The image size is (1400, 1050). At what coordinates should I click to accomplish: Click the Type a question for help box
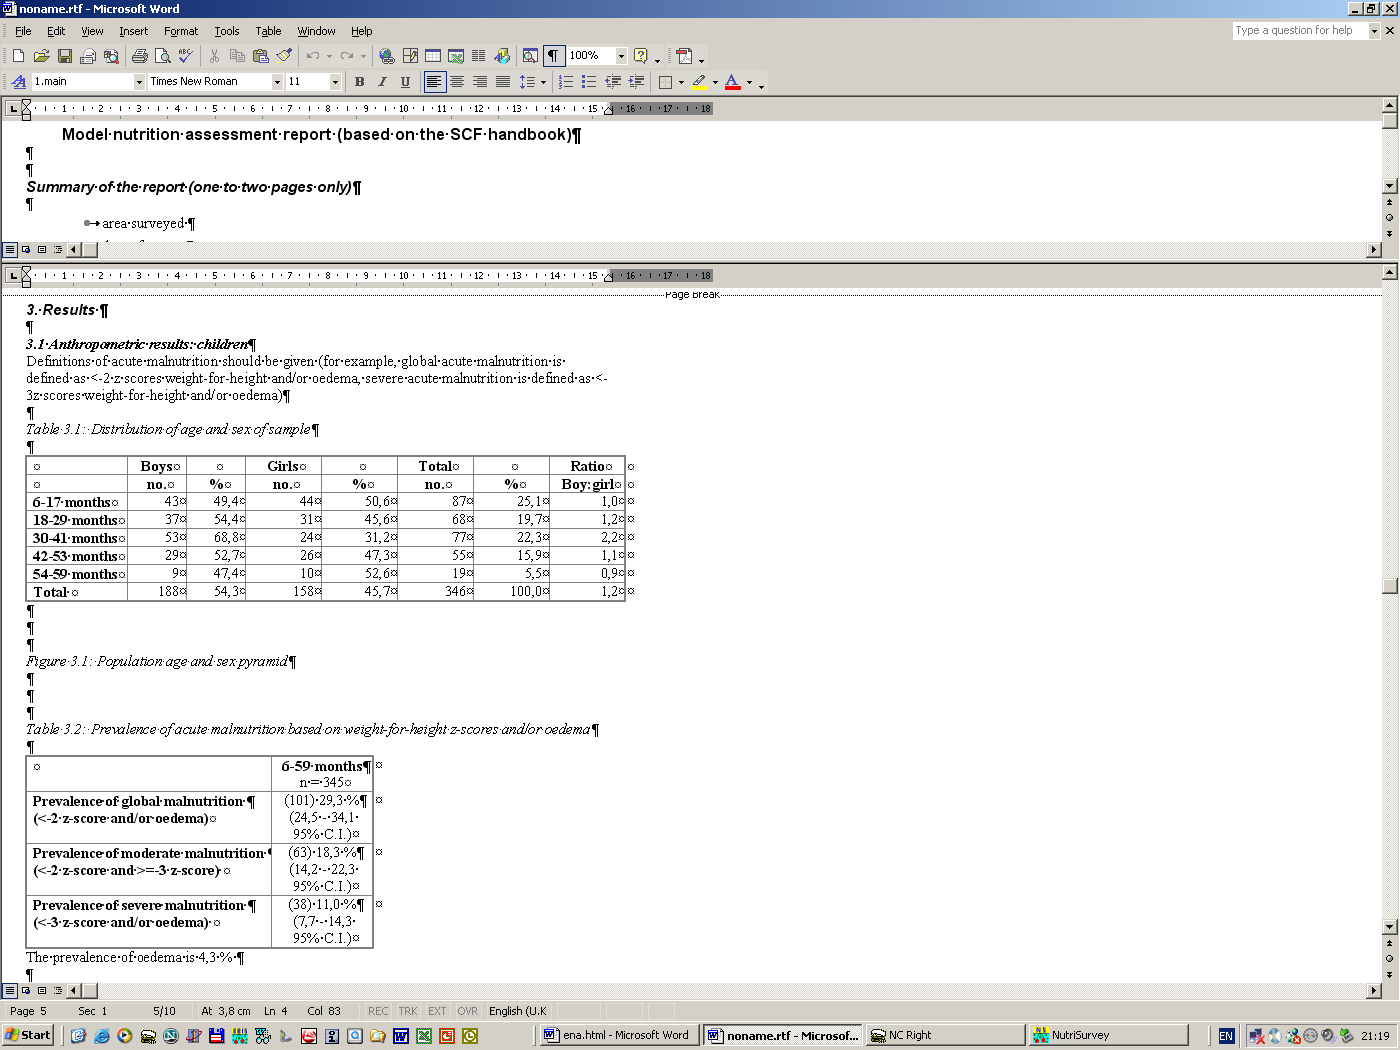(1299, 31)
